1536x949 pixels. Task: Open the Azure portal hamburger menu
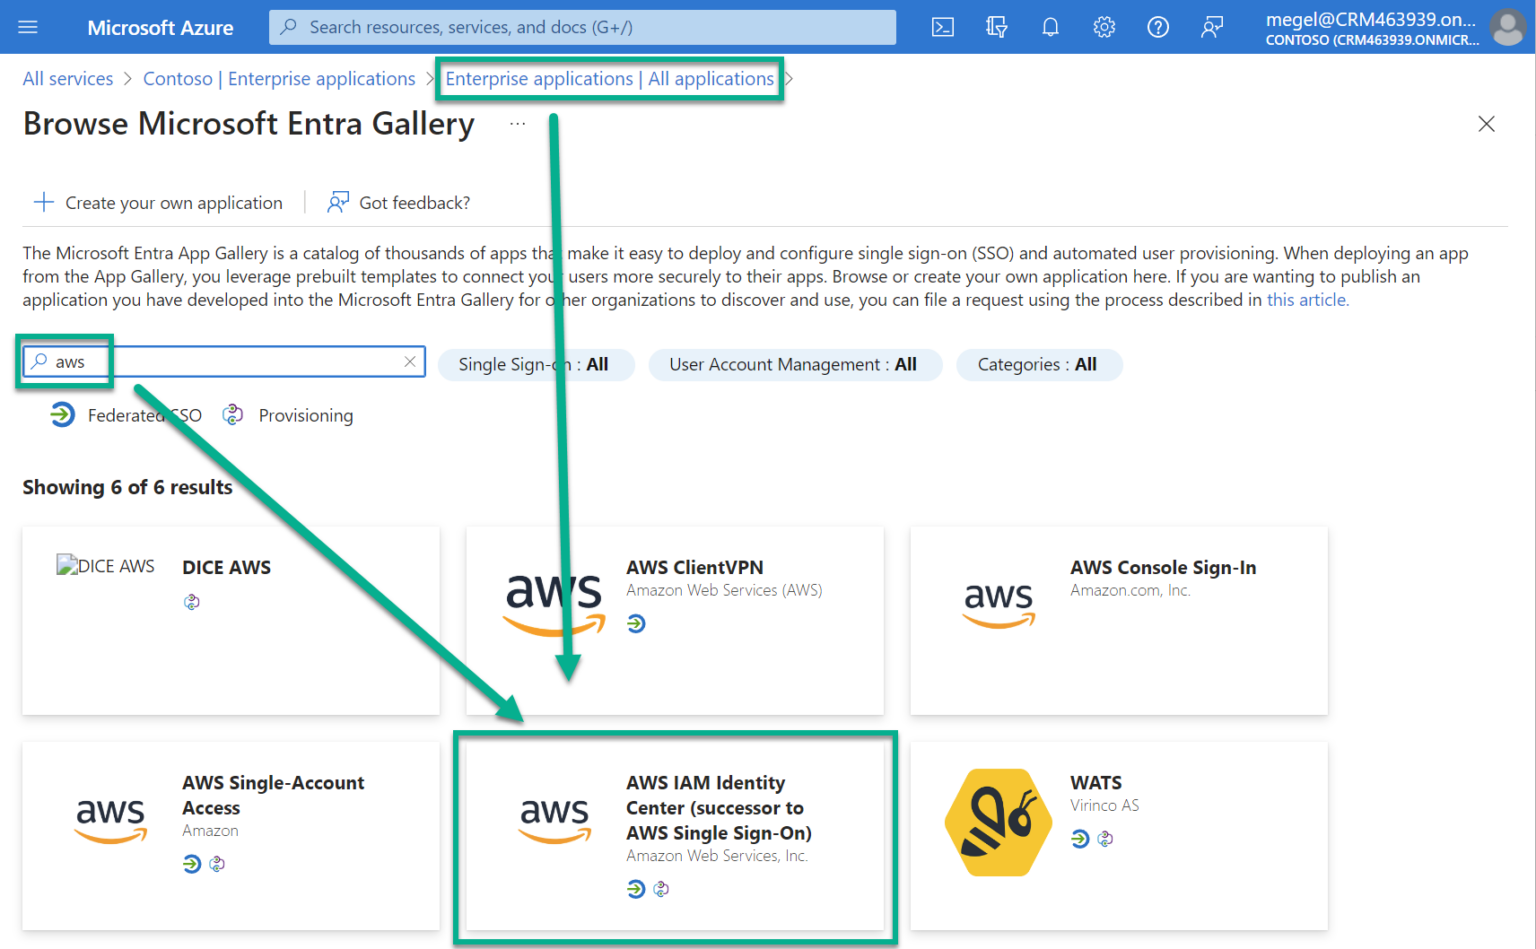point(27,27)
